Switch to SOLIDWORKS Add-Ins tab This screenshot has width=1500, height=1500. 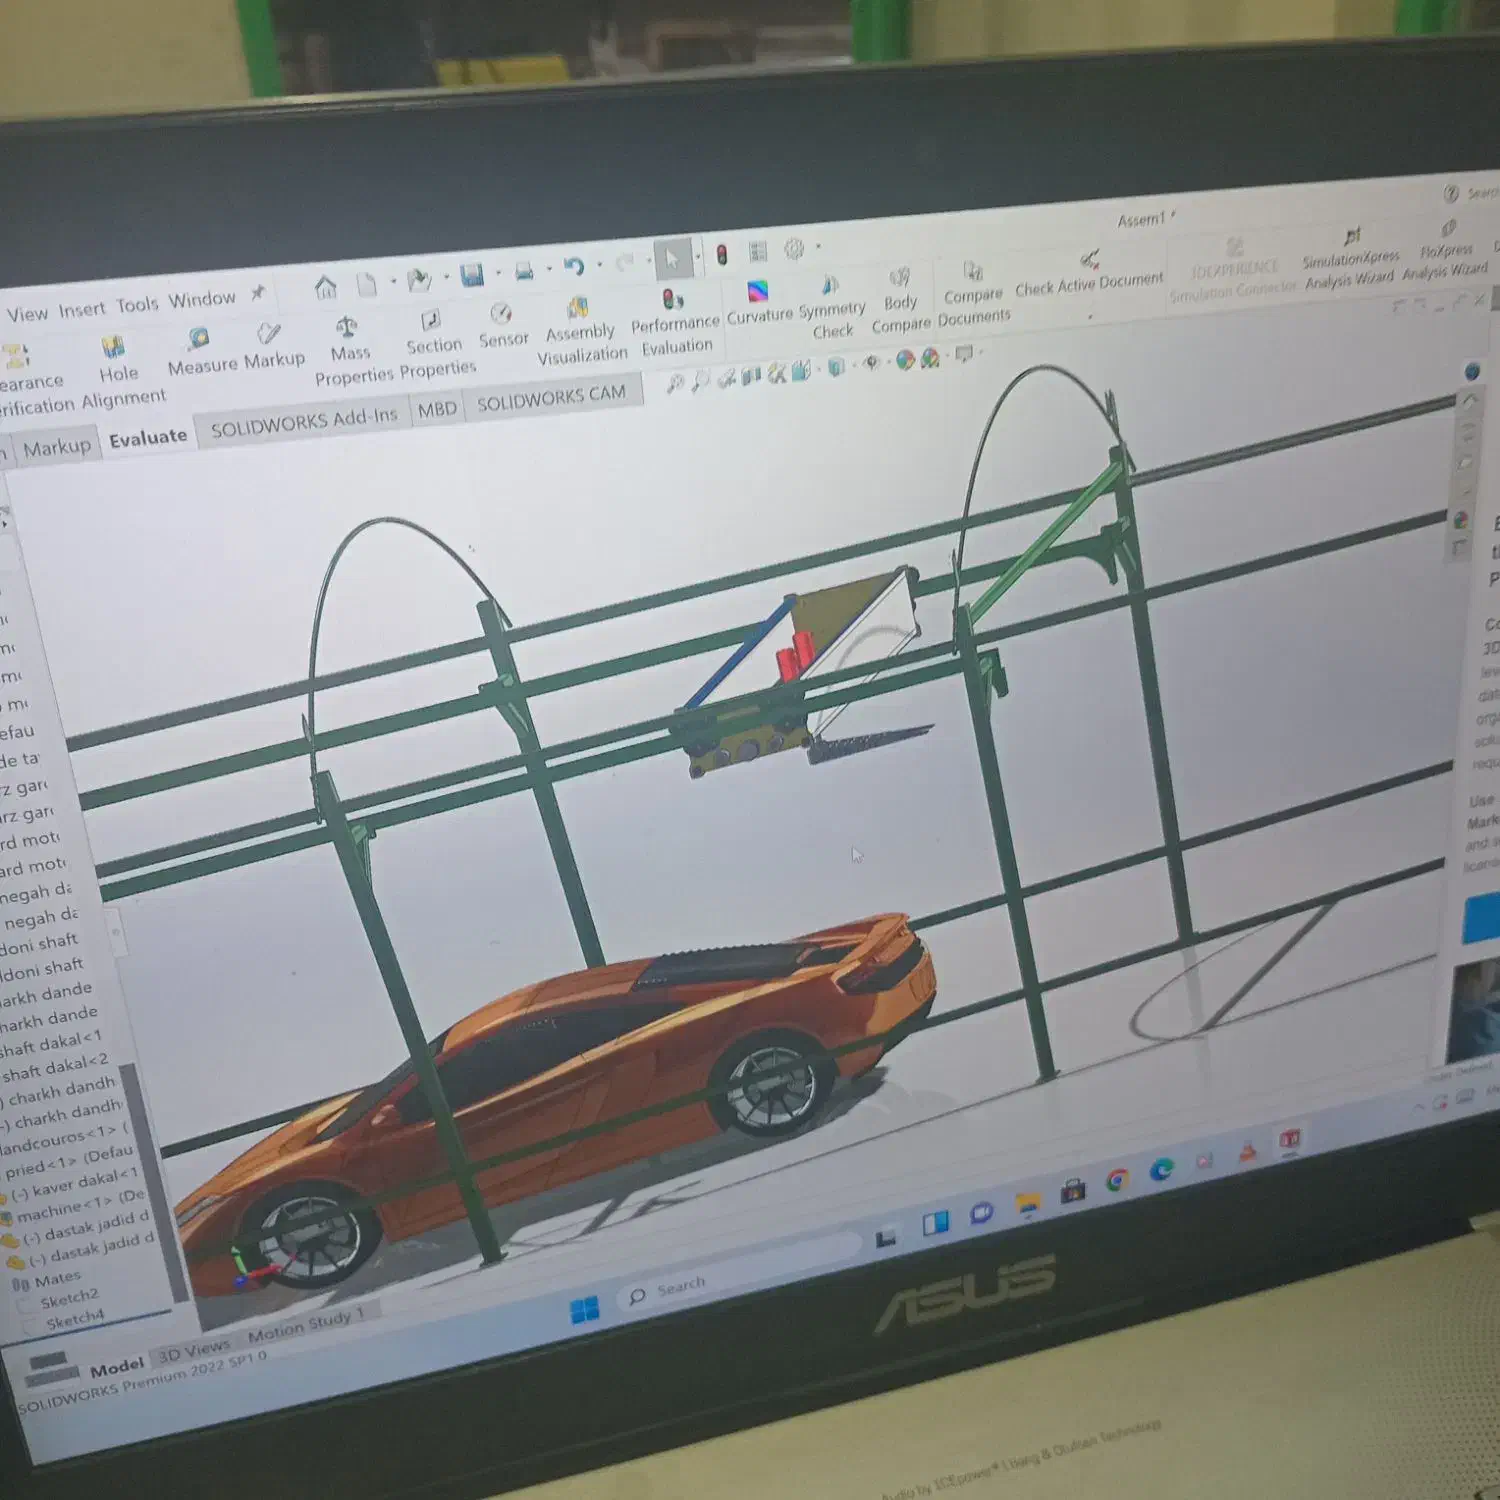point(304,422)
